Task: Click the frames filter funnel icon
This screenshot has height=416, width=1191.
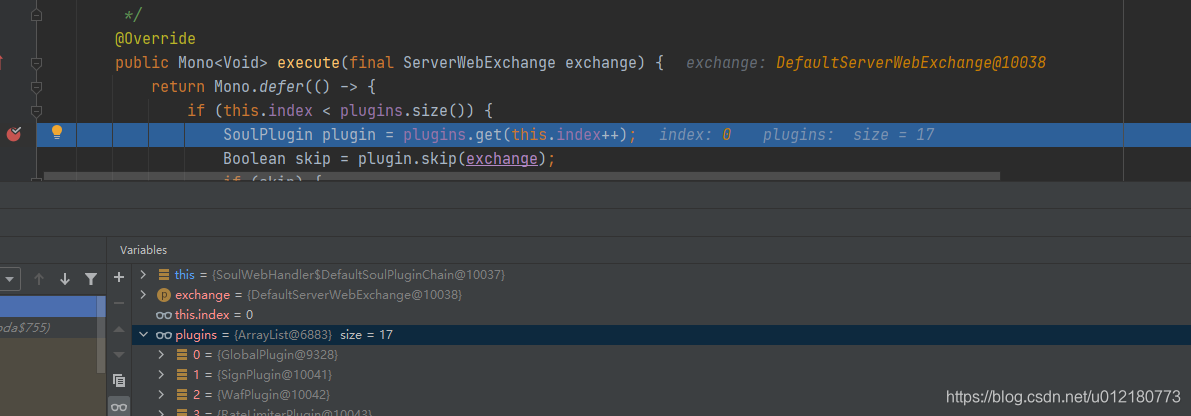Action: pos(91,279)
